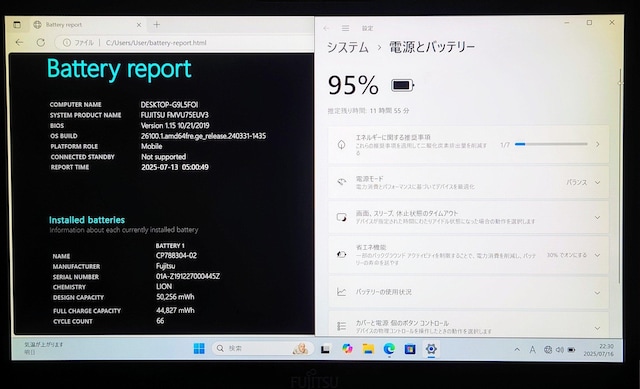Viewport: 640px width, 389px height.
Task: Click the browser back arrow
Action: click(x=19, y=42)
